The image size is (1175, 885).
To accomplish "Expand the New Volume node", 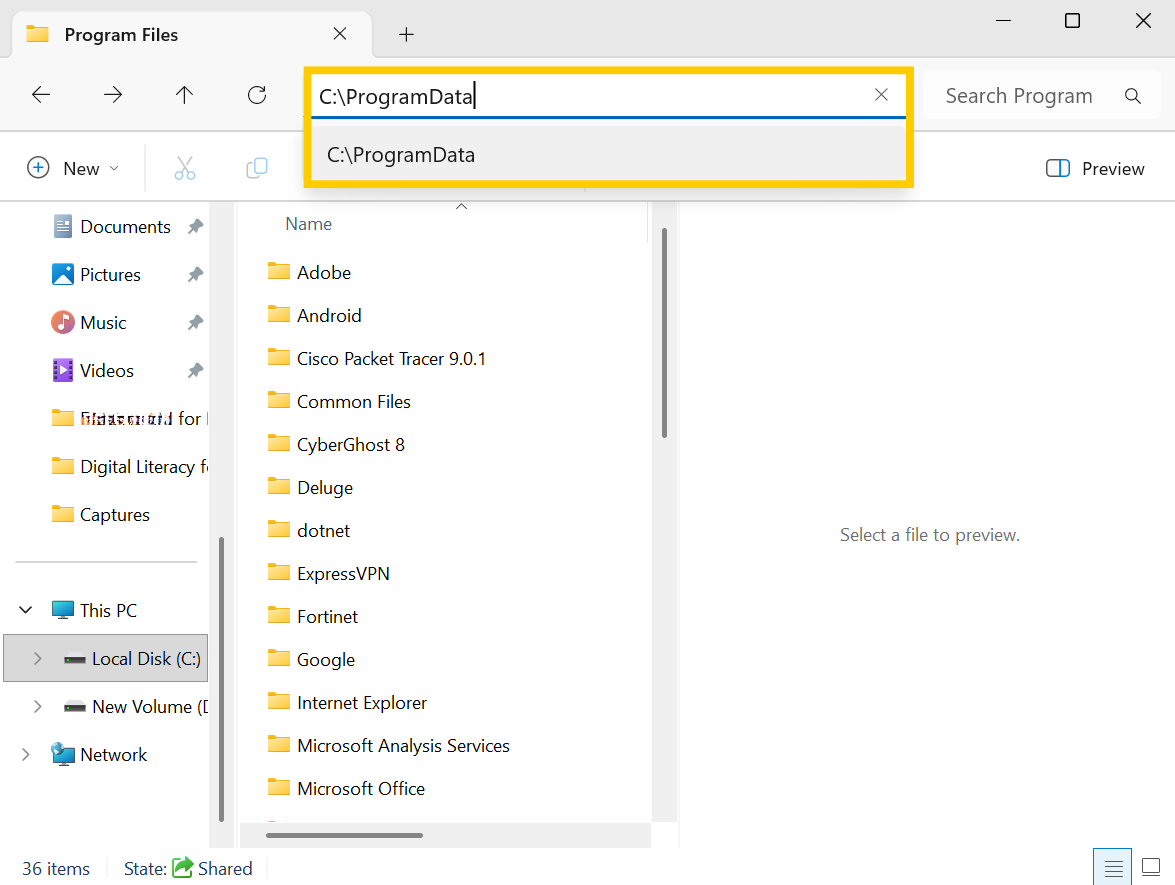I will [x=37, y=706].
